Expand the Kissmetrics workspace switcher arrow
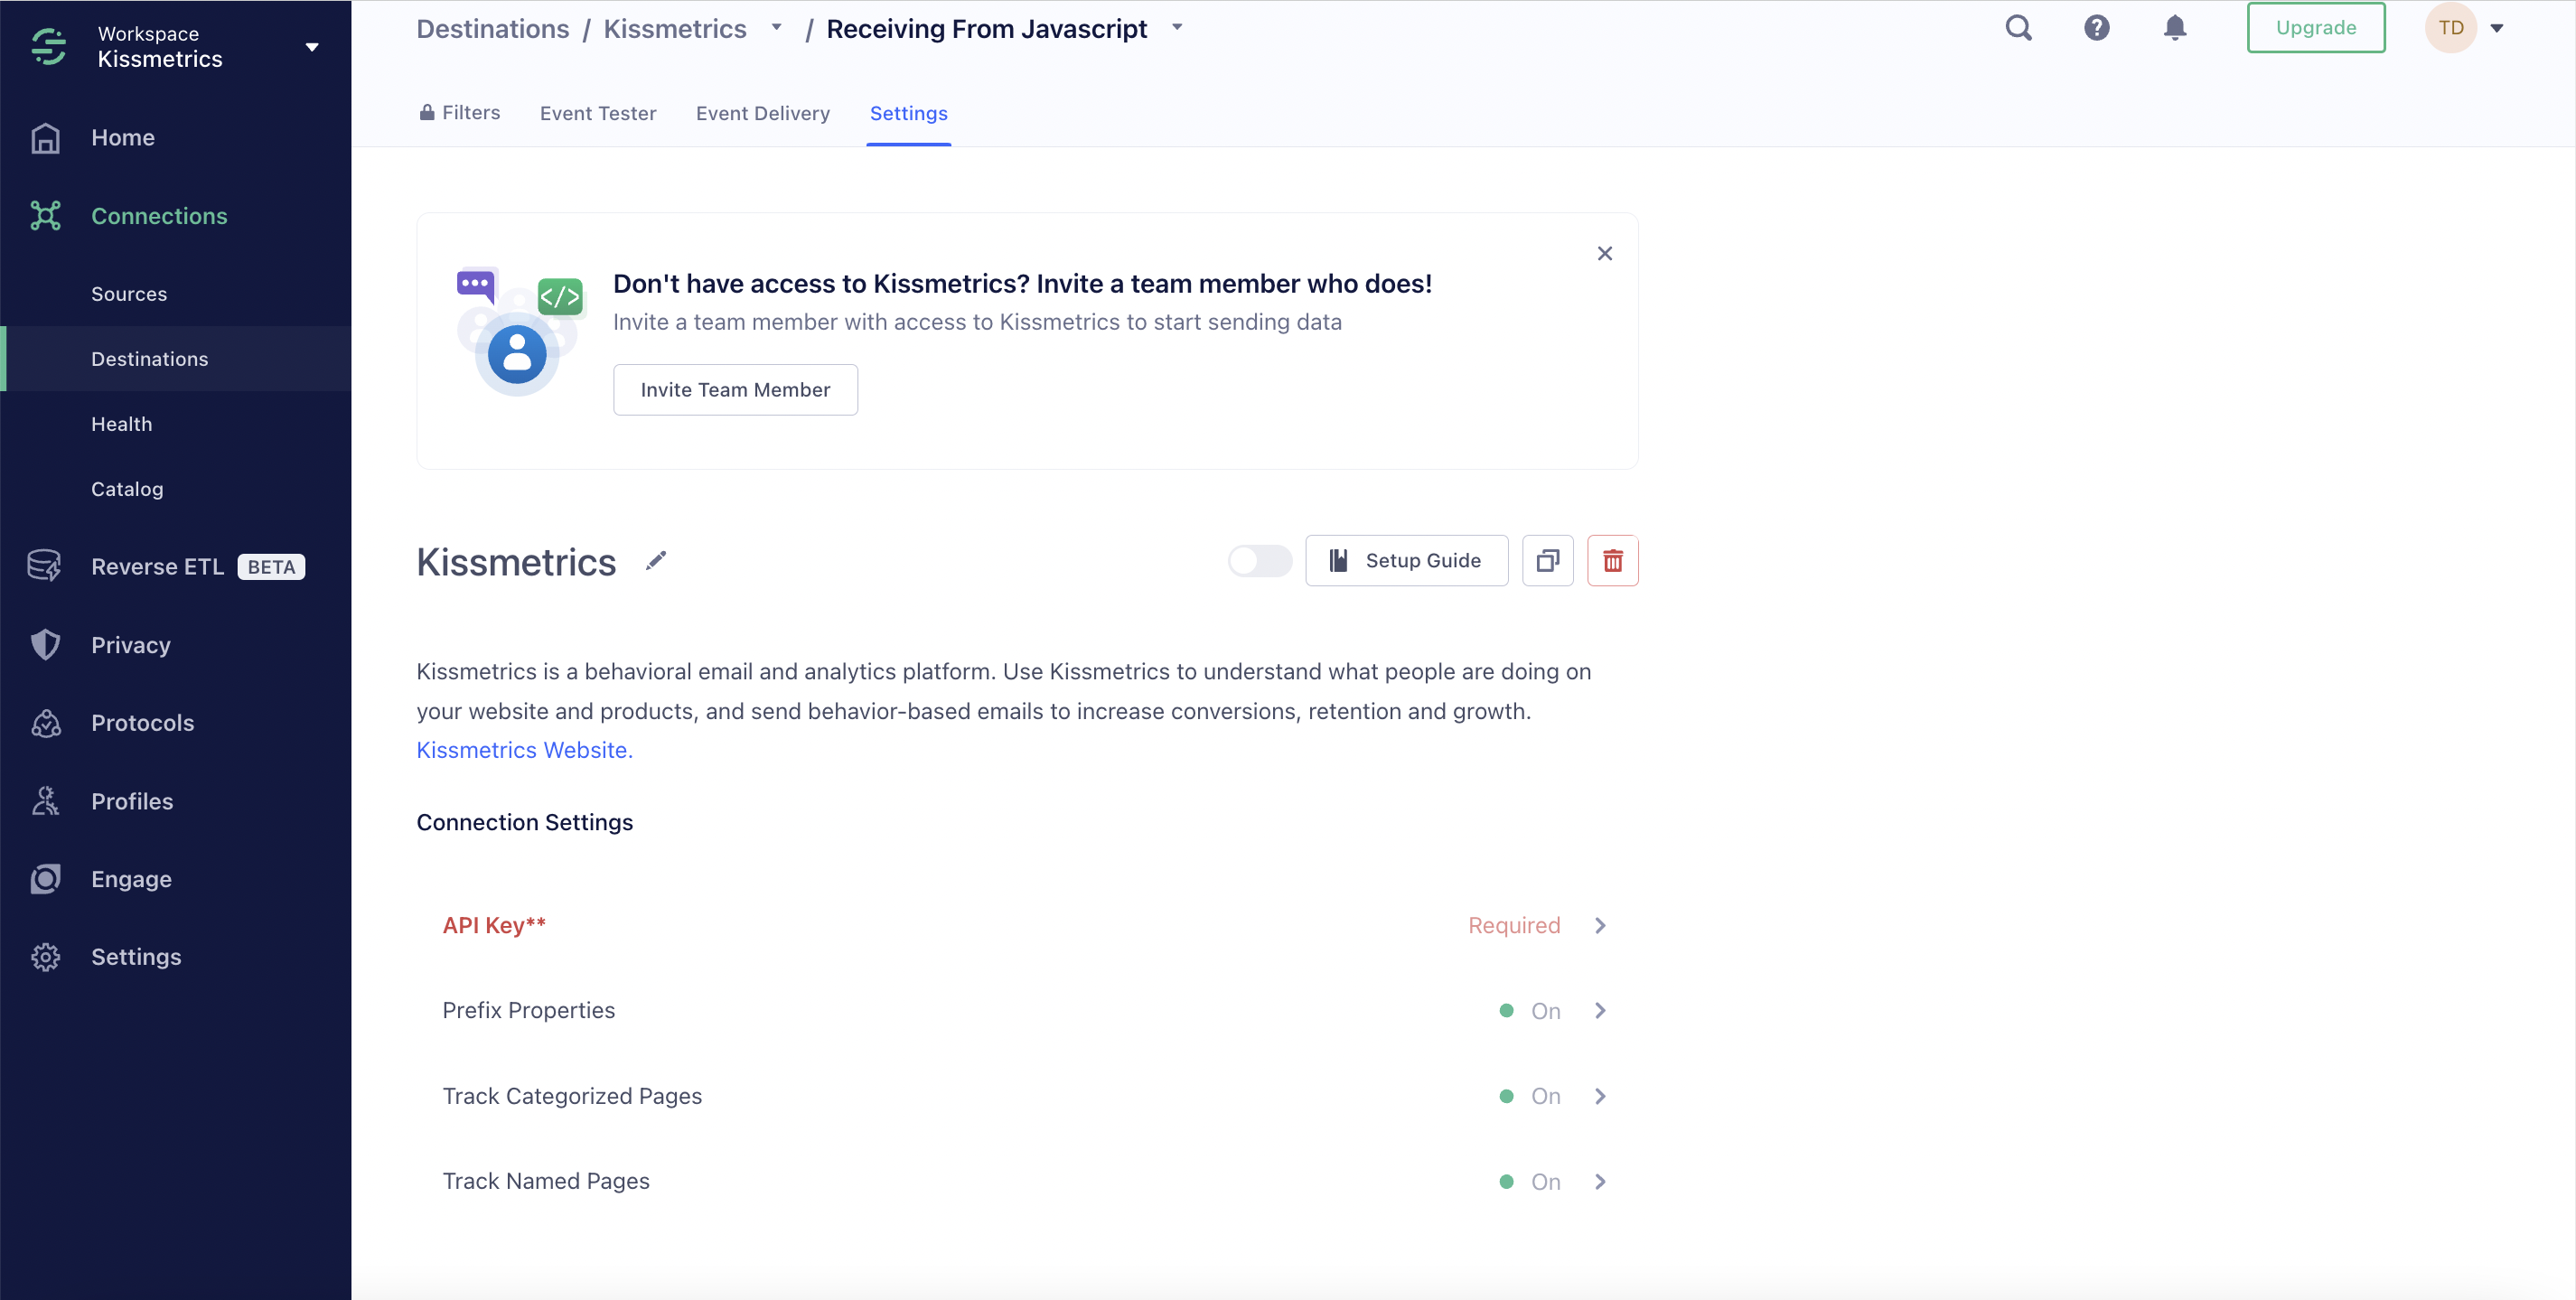2576x1300 pixels. [312, 47]
